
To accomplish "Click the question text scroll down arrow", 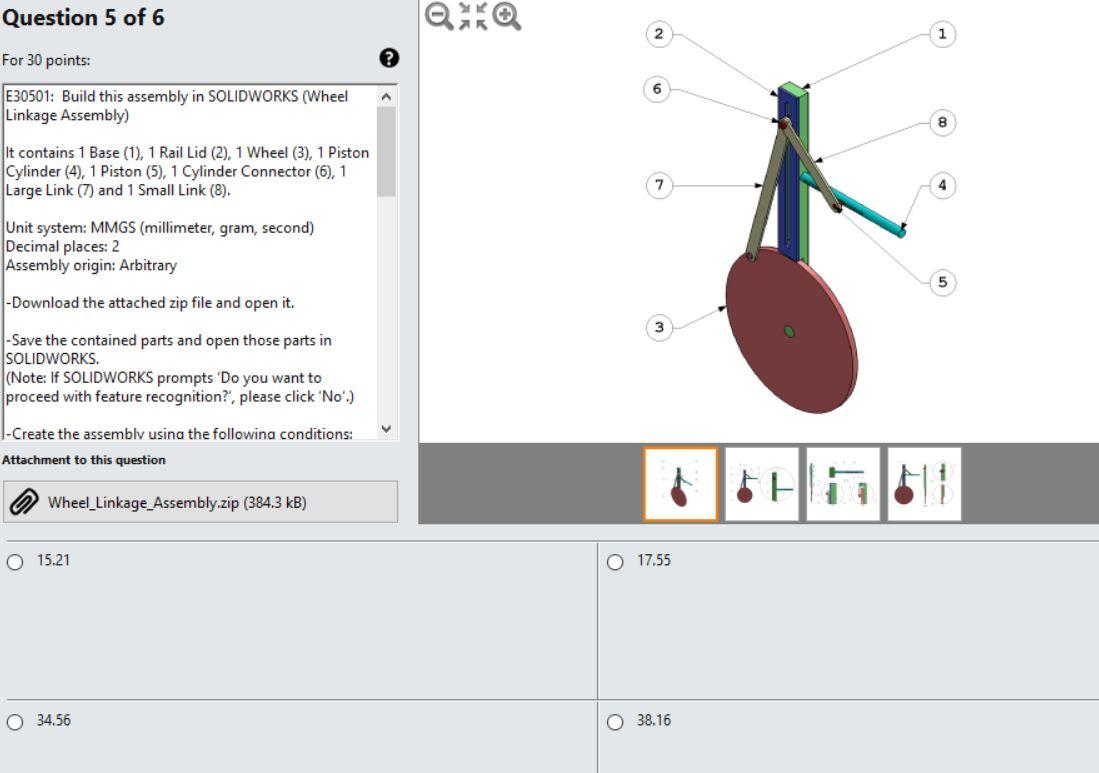I will [386, 428].
